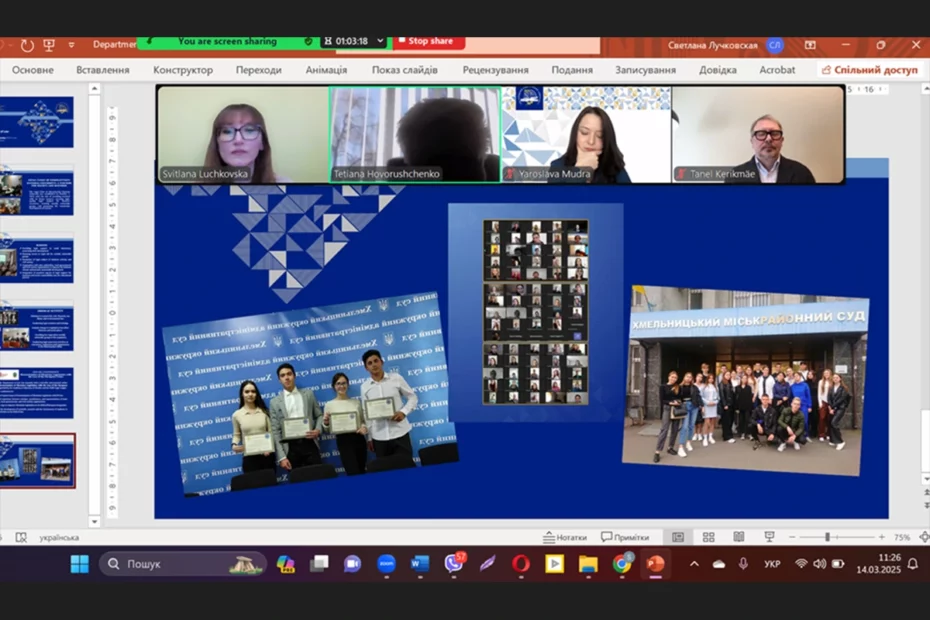The height and width of the screenshot is (620, 930).
Task: Open the Показ слайдів ribbon tab
Action: click(x=405, y=70)
